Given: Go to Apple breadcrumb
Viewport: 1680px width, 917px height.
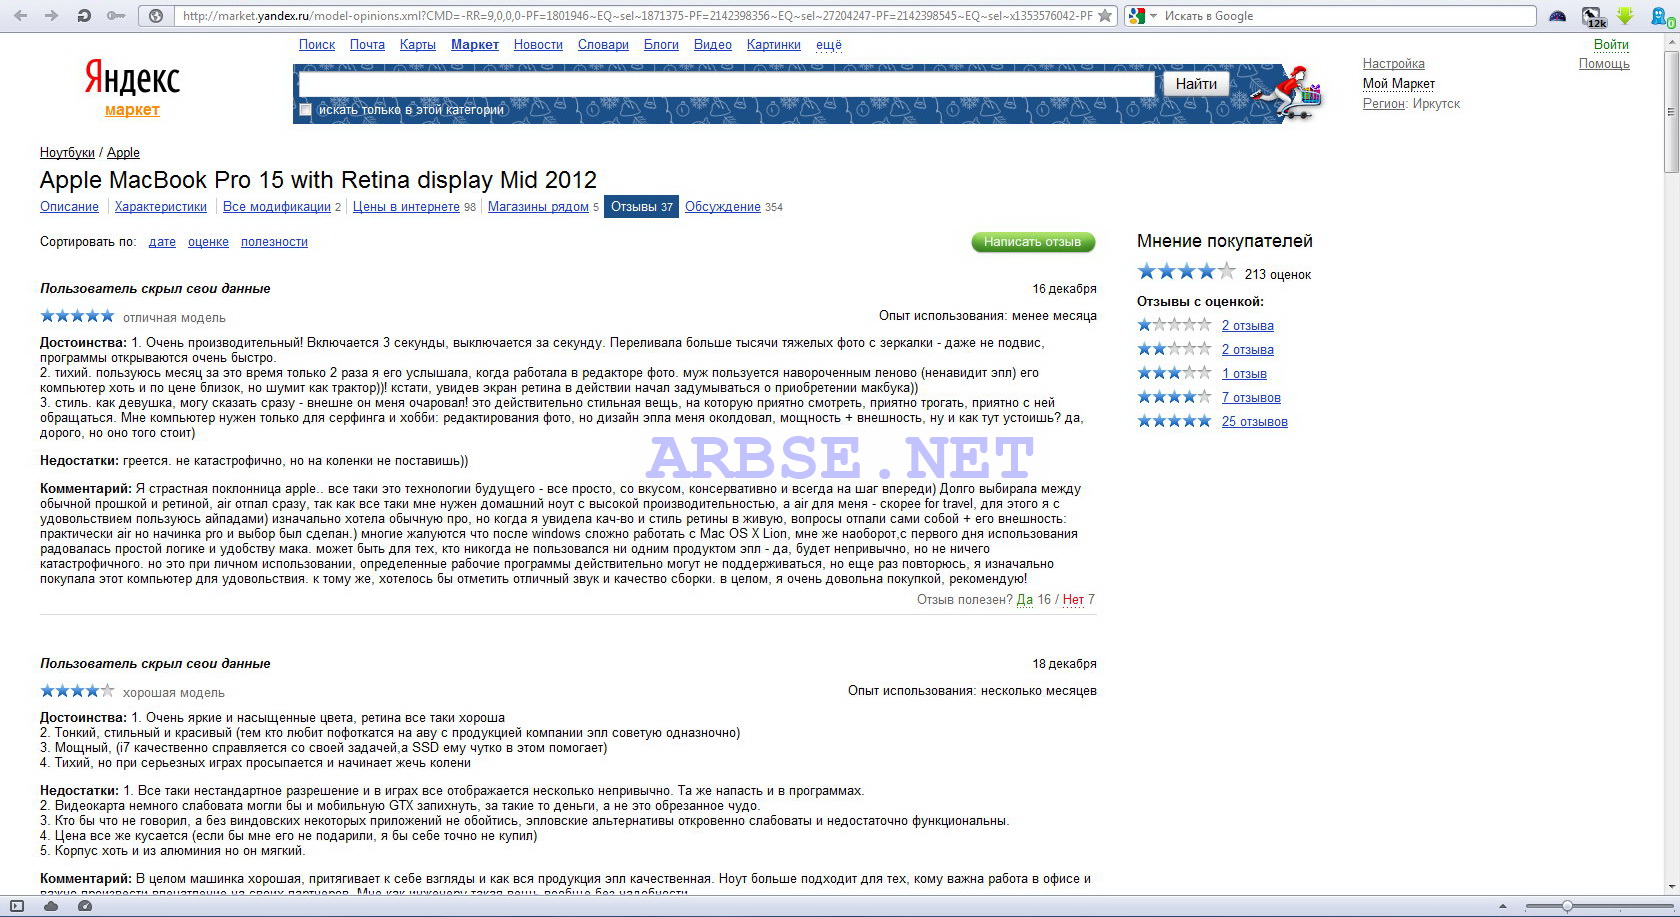Looking at the screenshot, I should [123, 153].
